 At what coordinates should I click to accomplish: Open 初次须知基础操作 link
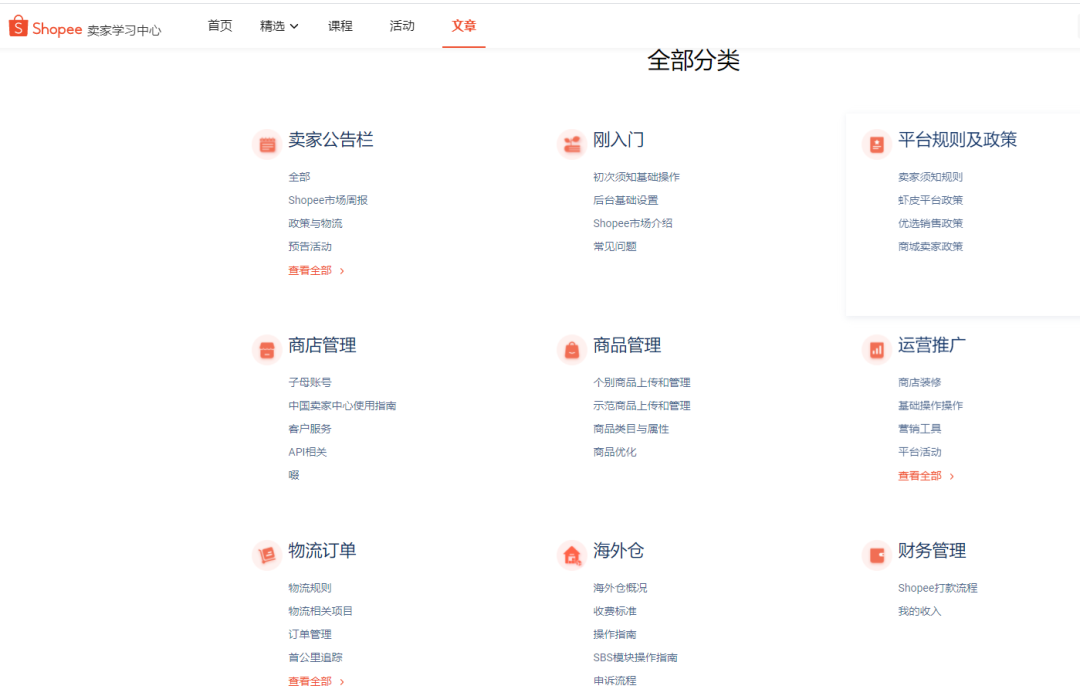[636, 177]
